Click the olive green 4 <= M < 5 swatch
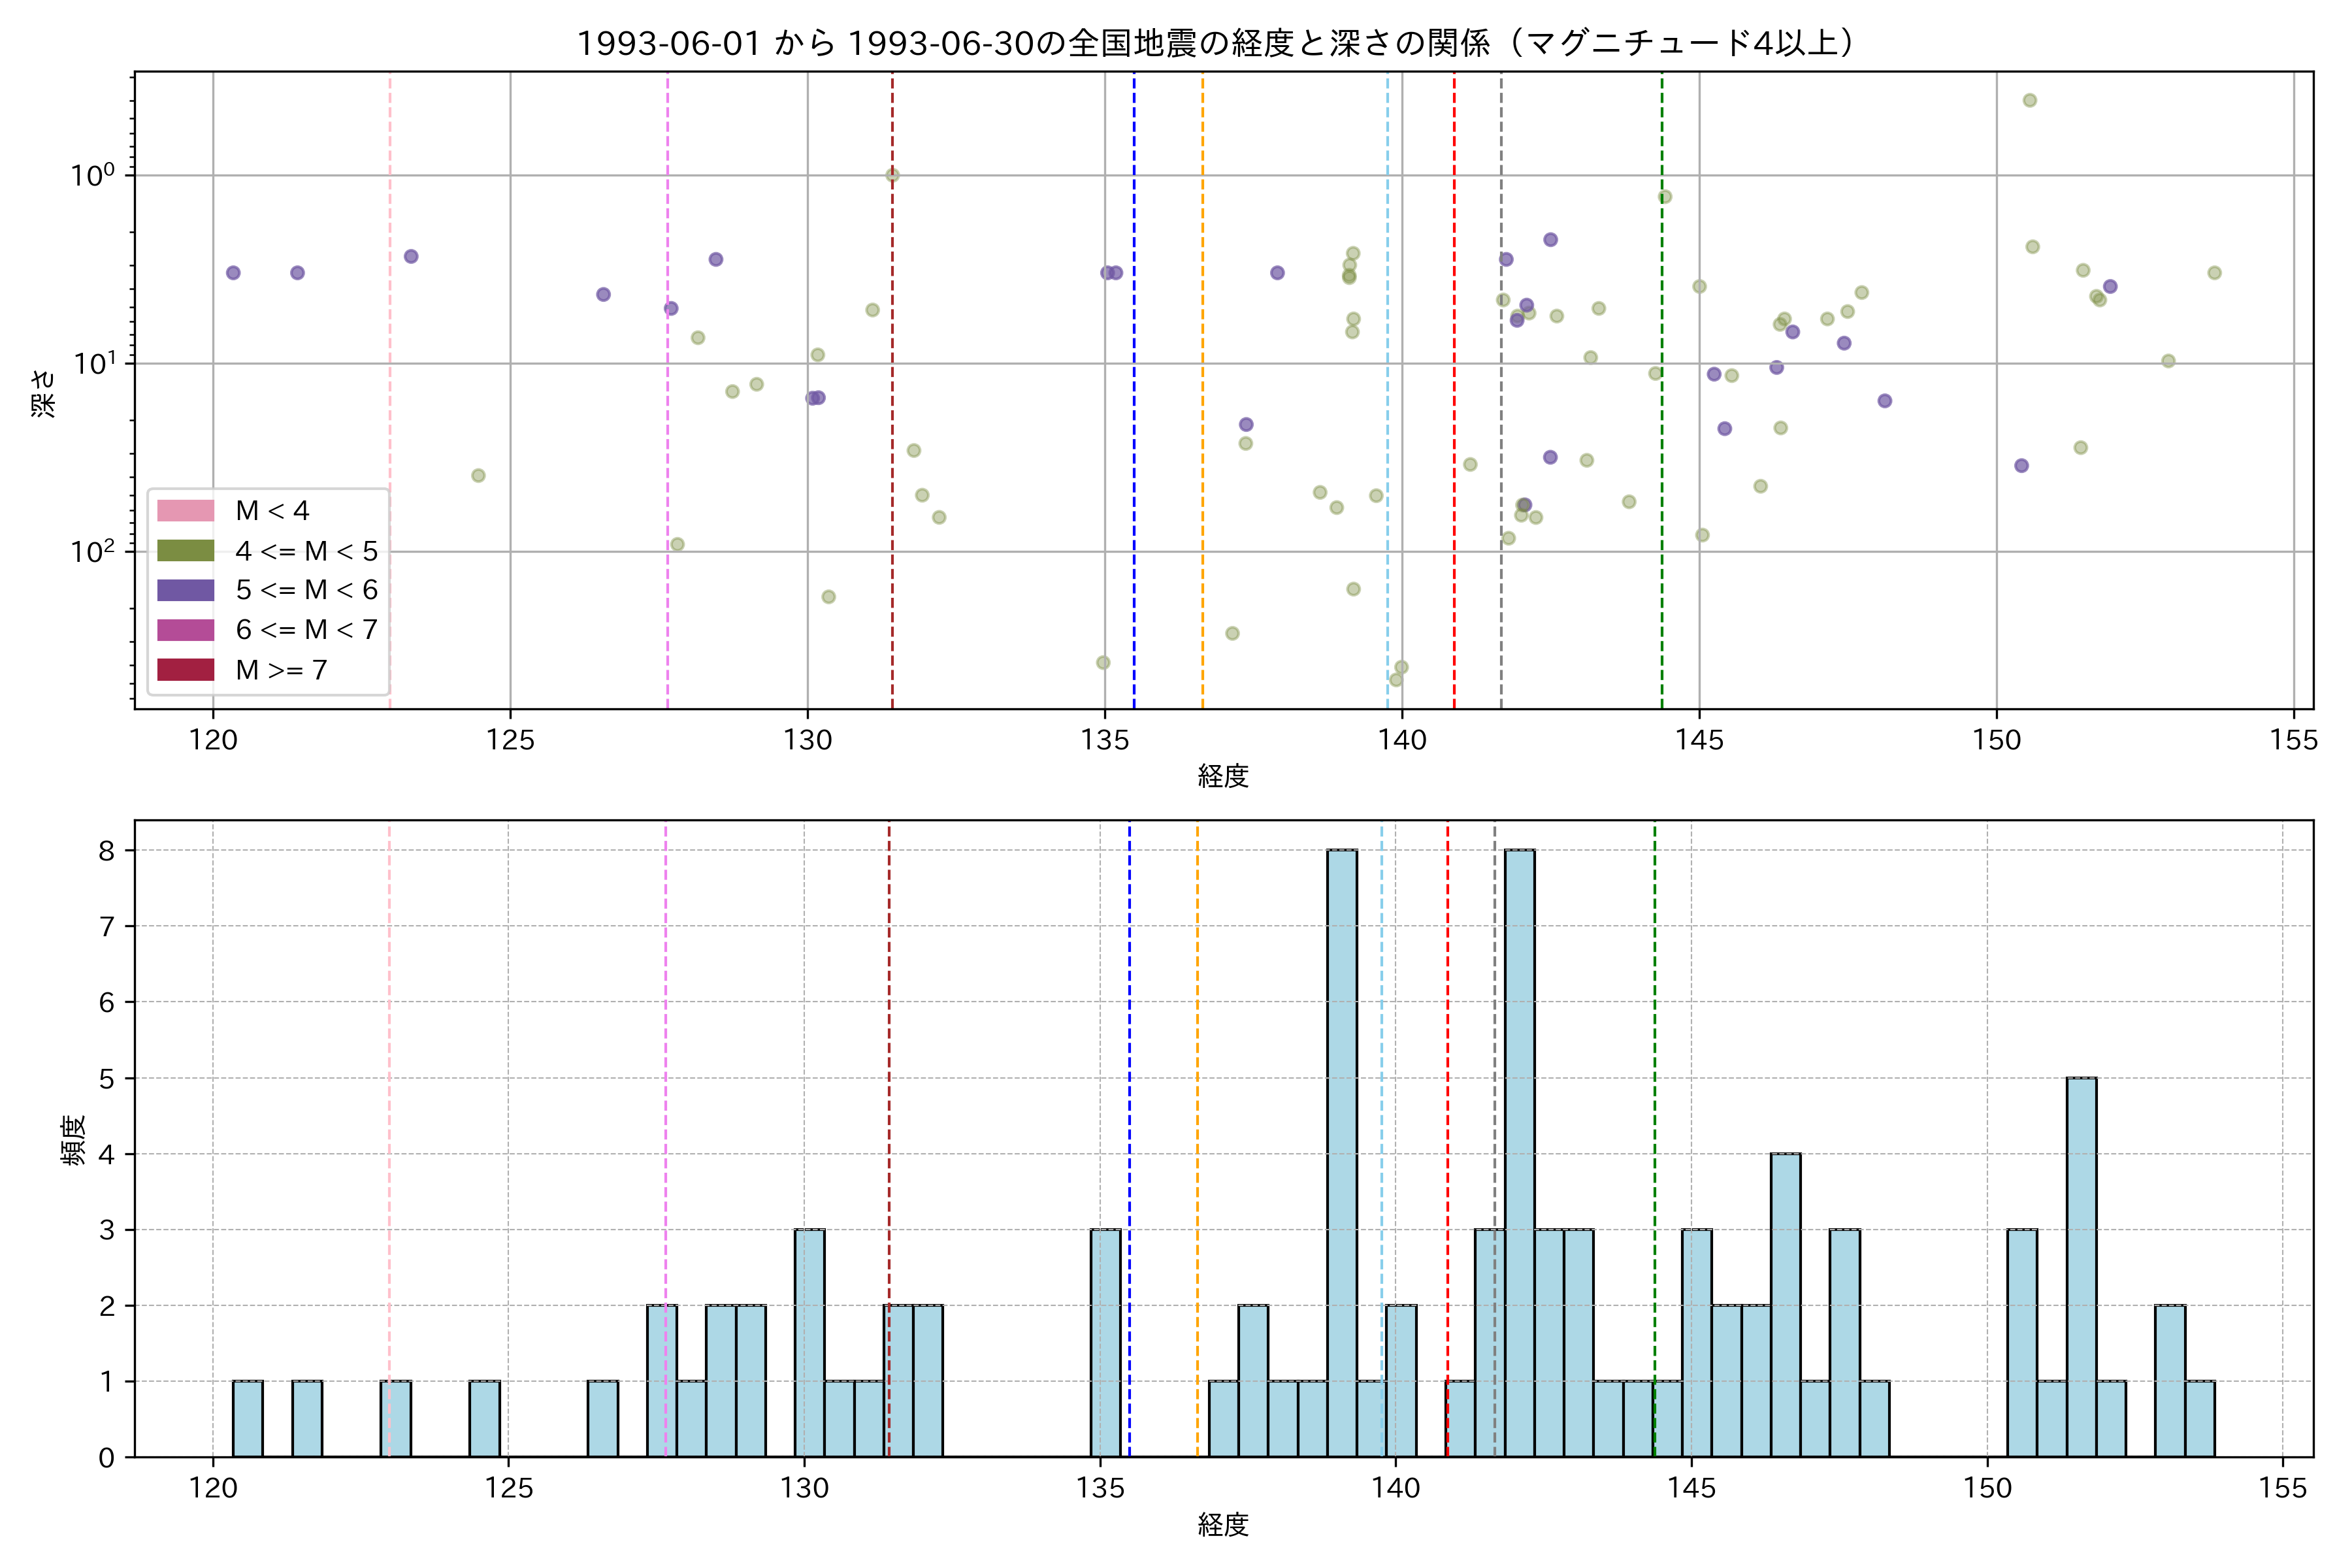 185,551
